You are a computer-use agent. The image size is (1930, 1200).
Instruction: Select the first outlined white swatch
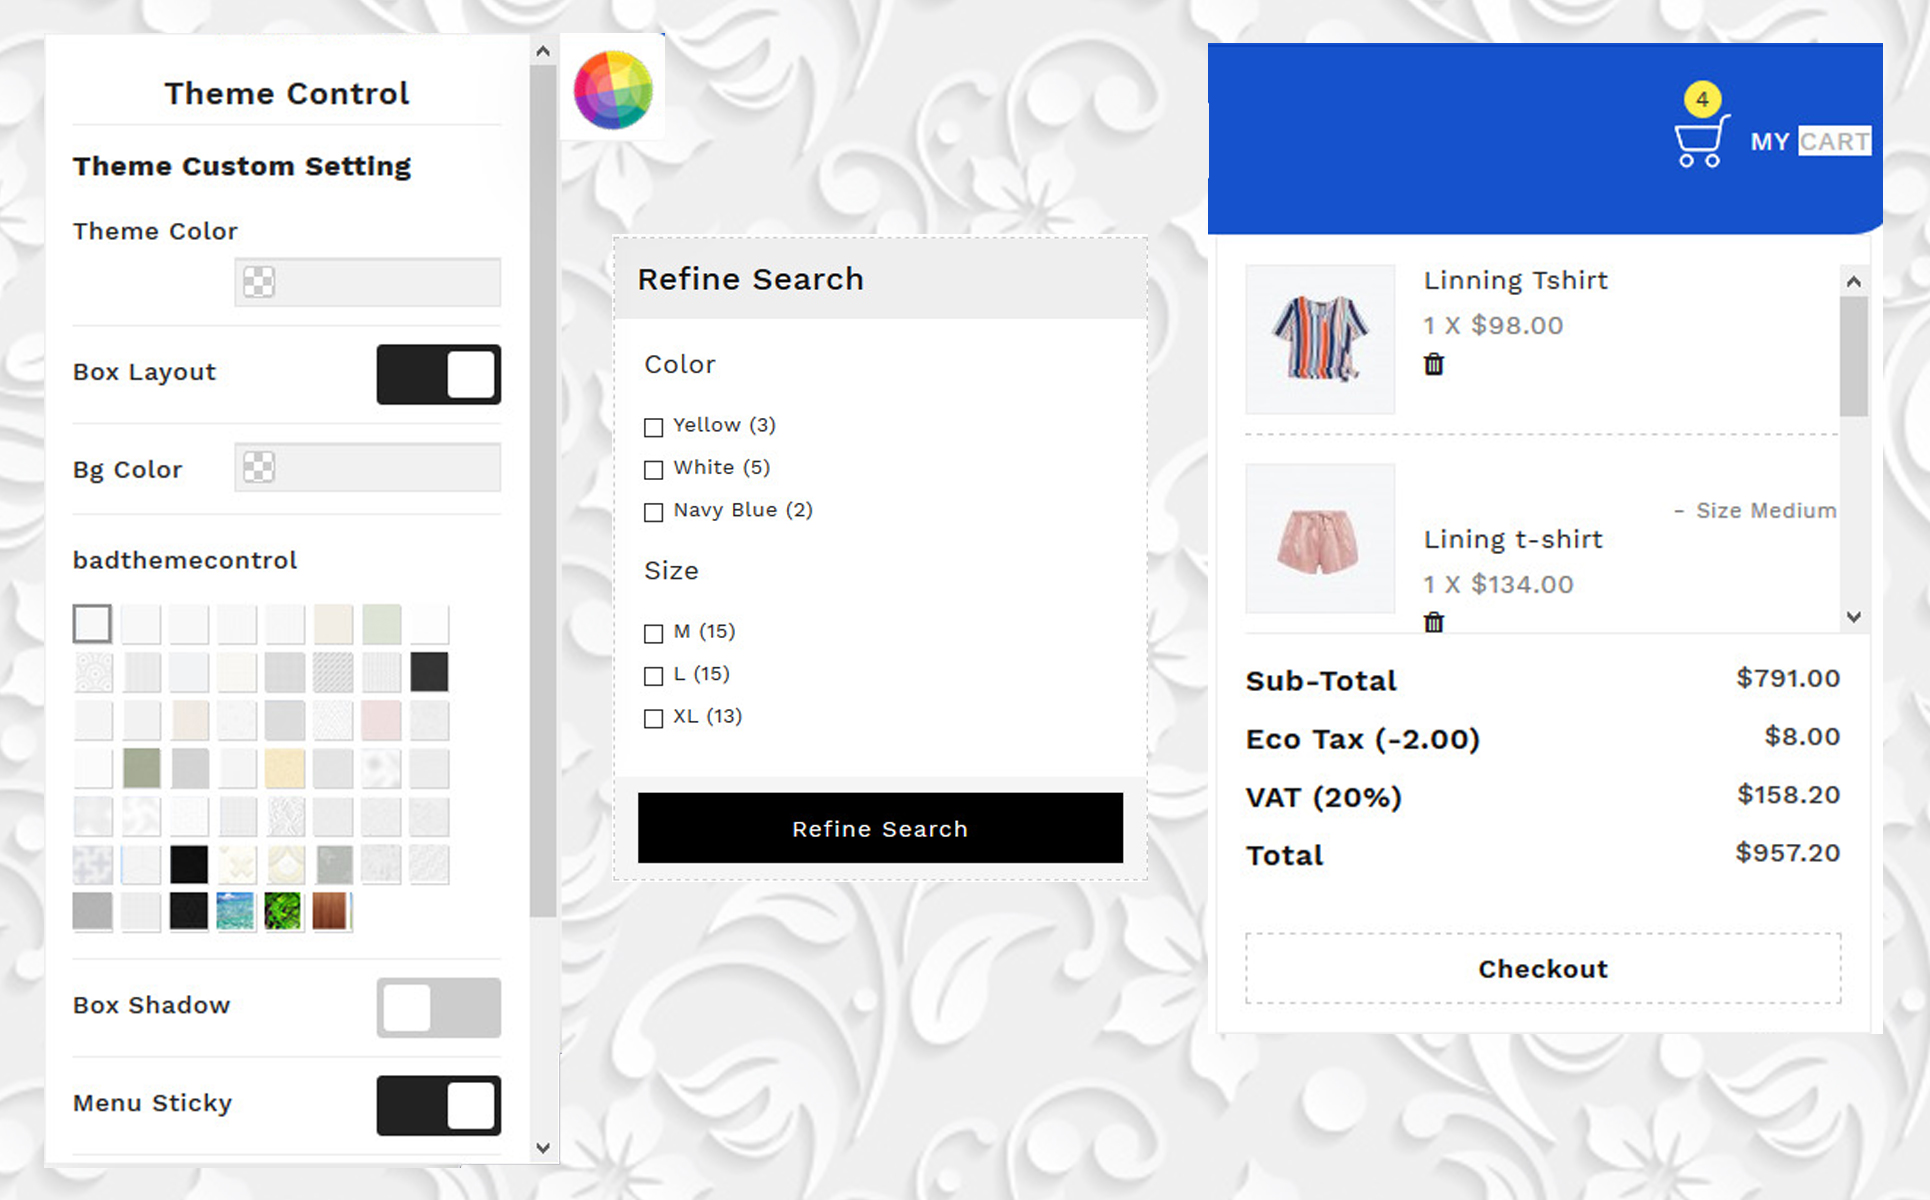click(92, 624)
